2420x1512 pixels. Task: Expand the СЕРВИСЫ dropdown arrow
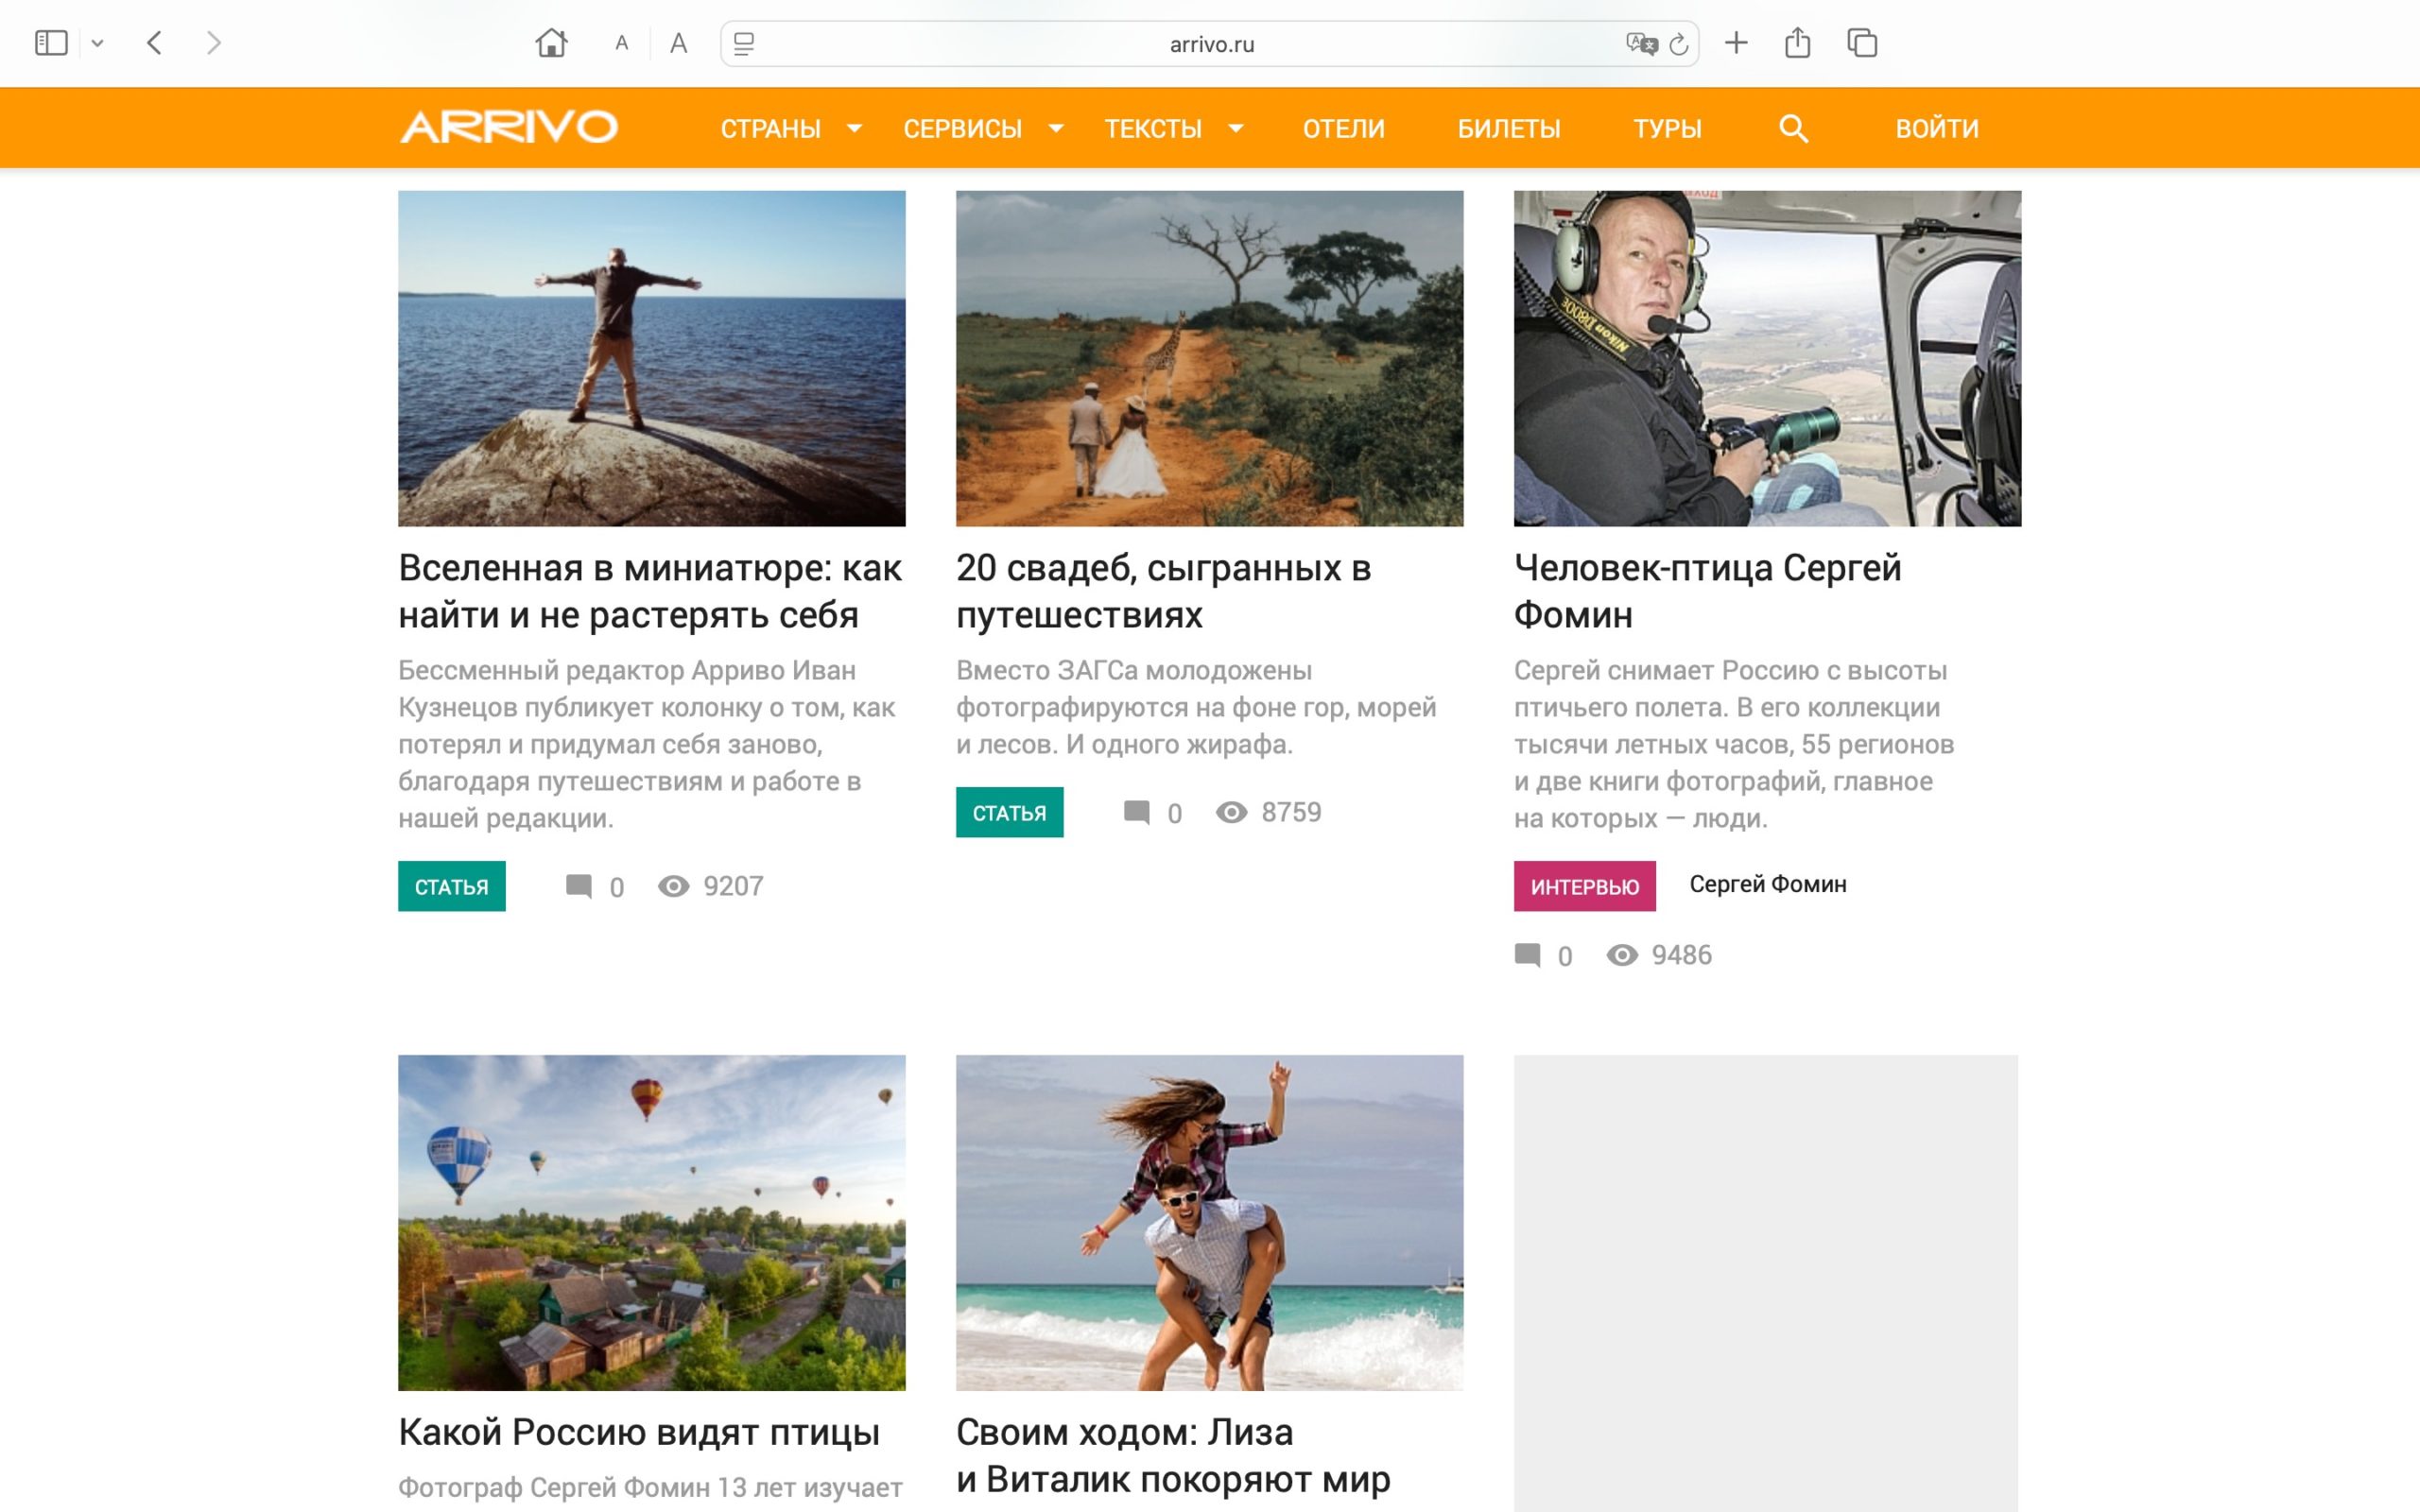tap(1056, 128)
